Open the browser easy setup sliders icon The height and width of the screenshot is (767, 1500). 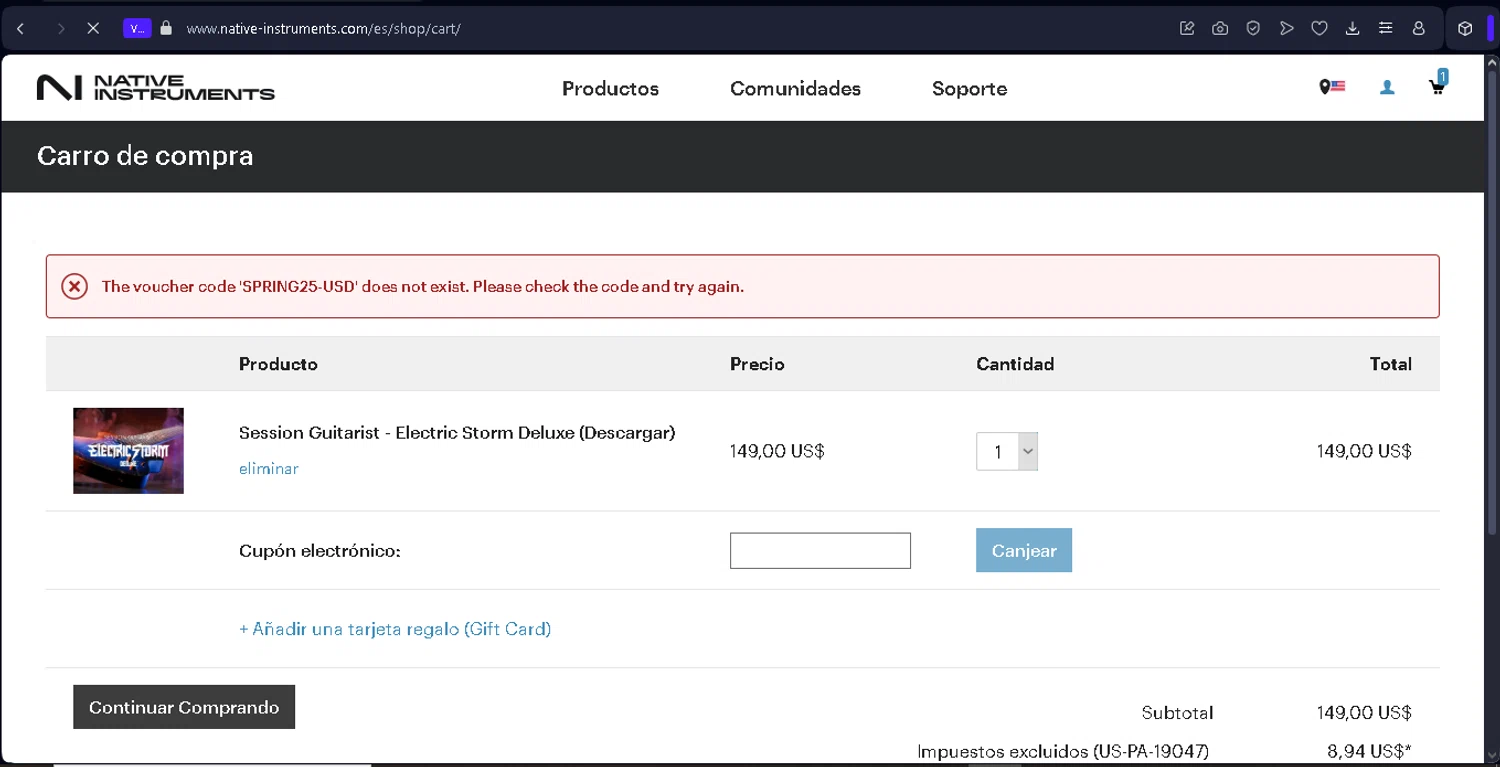click(x=1385, y=28)
